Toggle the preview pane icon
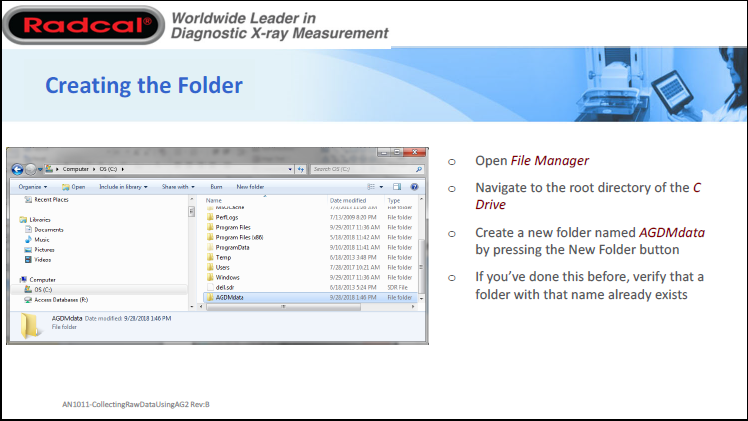The width and height of the screenshot is (748, 421). click(x=397, y=187)
